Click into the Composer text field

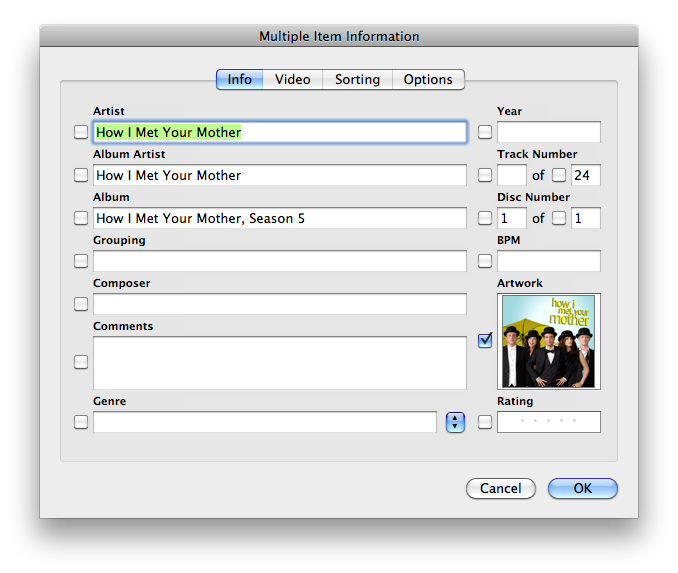pos(280,304)
